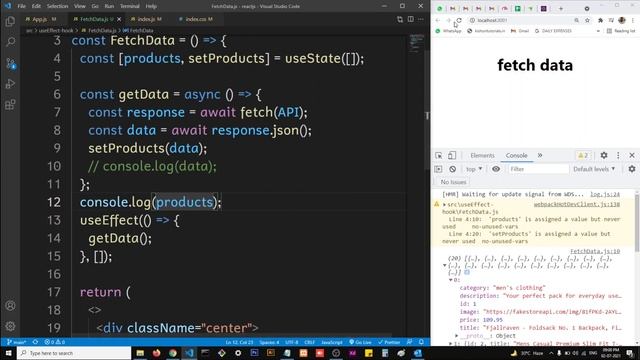Reload the localhost page in Chrome
The width and height of the screenshot is (640, 360).
(459, 20)
